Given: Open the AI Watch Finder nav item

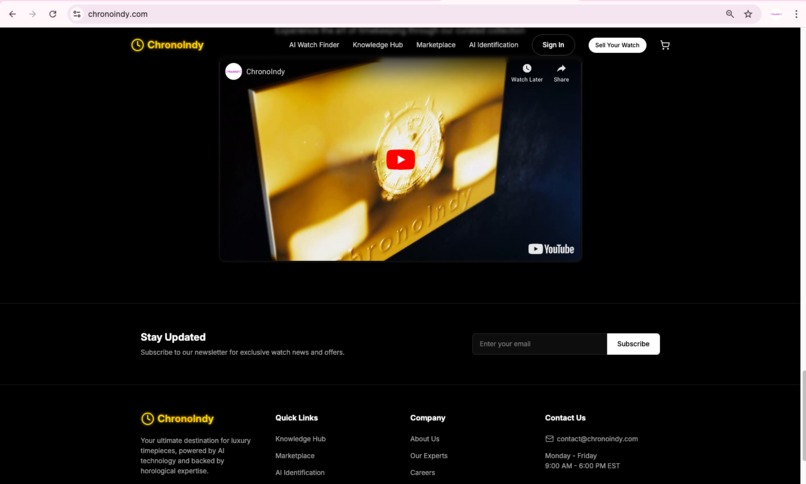Looking at the screenshot, I should click(314, 45).
